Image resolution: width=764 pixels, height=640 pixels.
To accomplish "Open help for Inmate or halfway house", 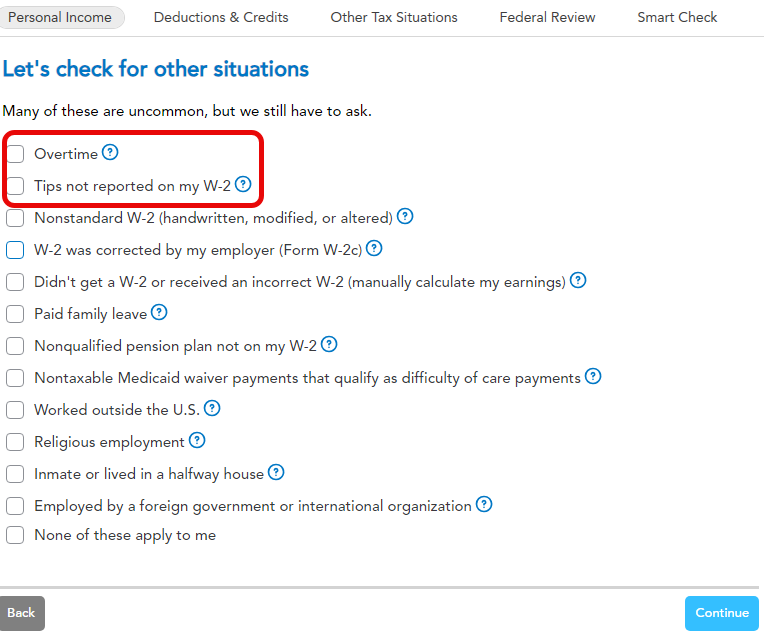I will click(x=276, y=473).
